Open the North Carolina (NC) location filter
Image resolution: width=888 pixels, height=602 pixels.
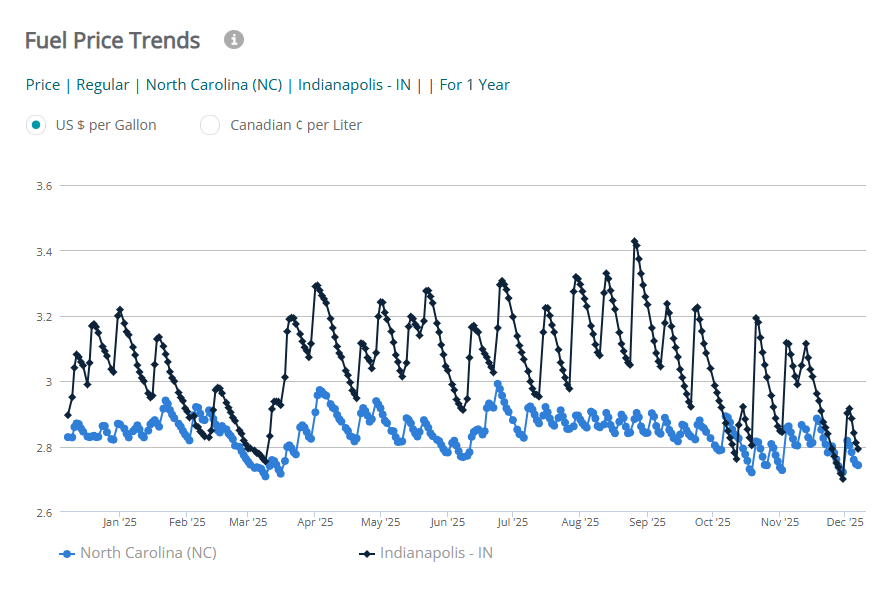[212, 85]
